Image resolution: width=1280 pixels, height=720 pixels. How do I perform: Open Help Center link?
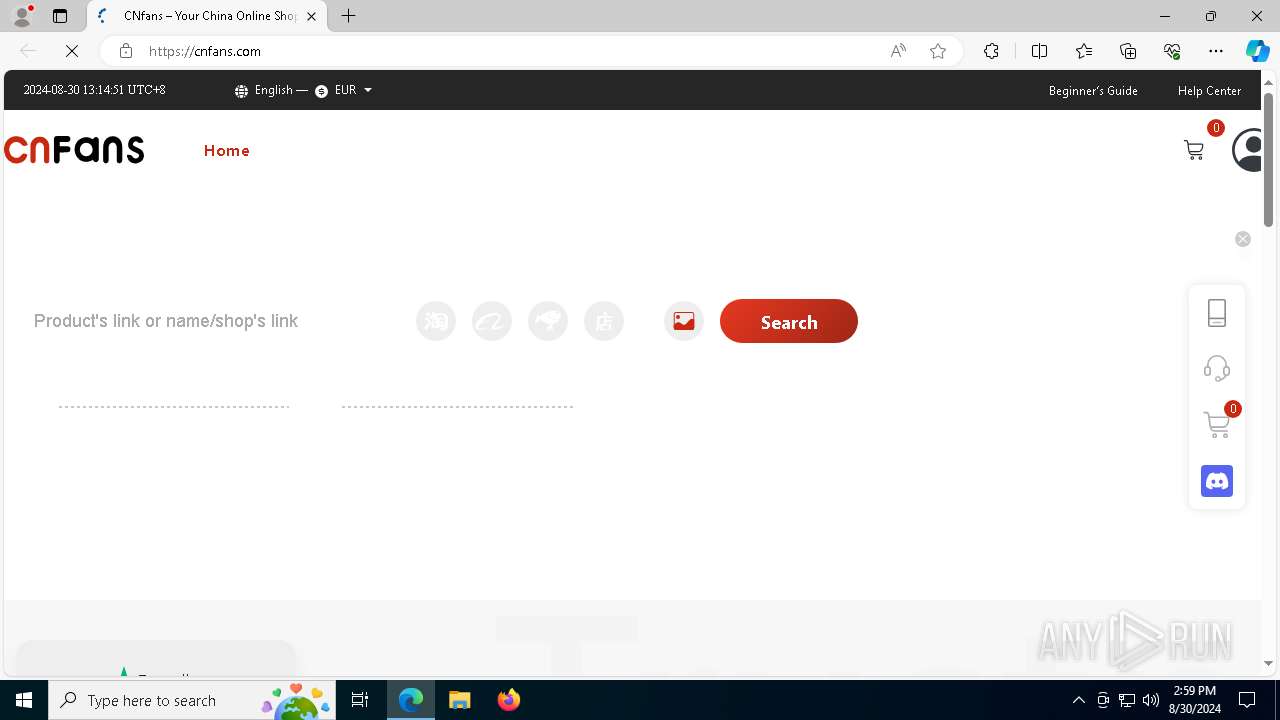pos(1209,90)
